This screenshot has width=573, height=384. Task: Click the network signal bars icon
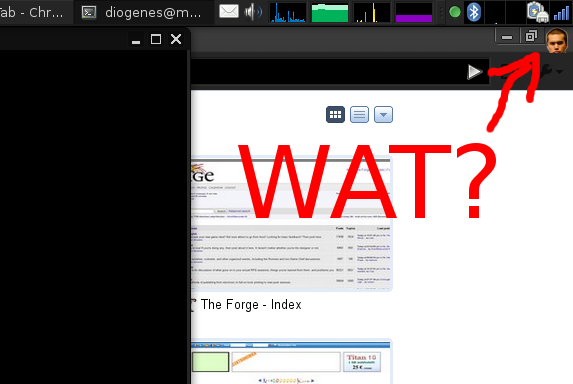point(561,13)
